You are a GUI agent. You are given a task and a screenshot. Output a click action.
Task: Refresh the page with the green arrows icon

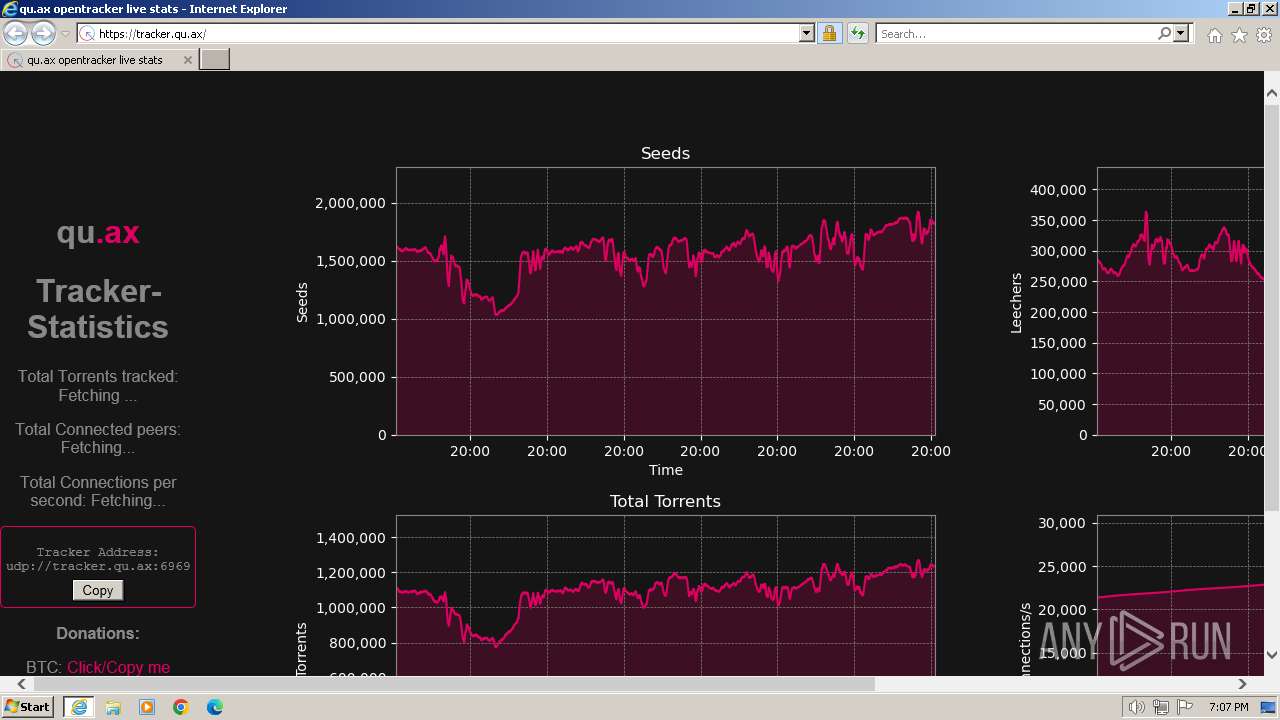(x=857, y=34)
